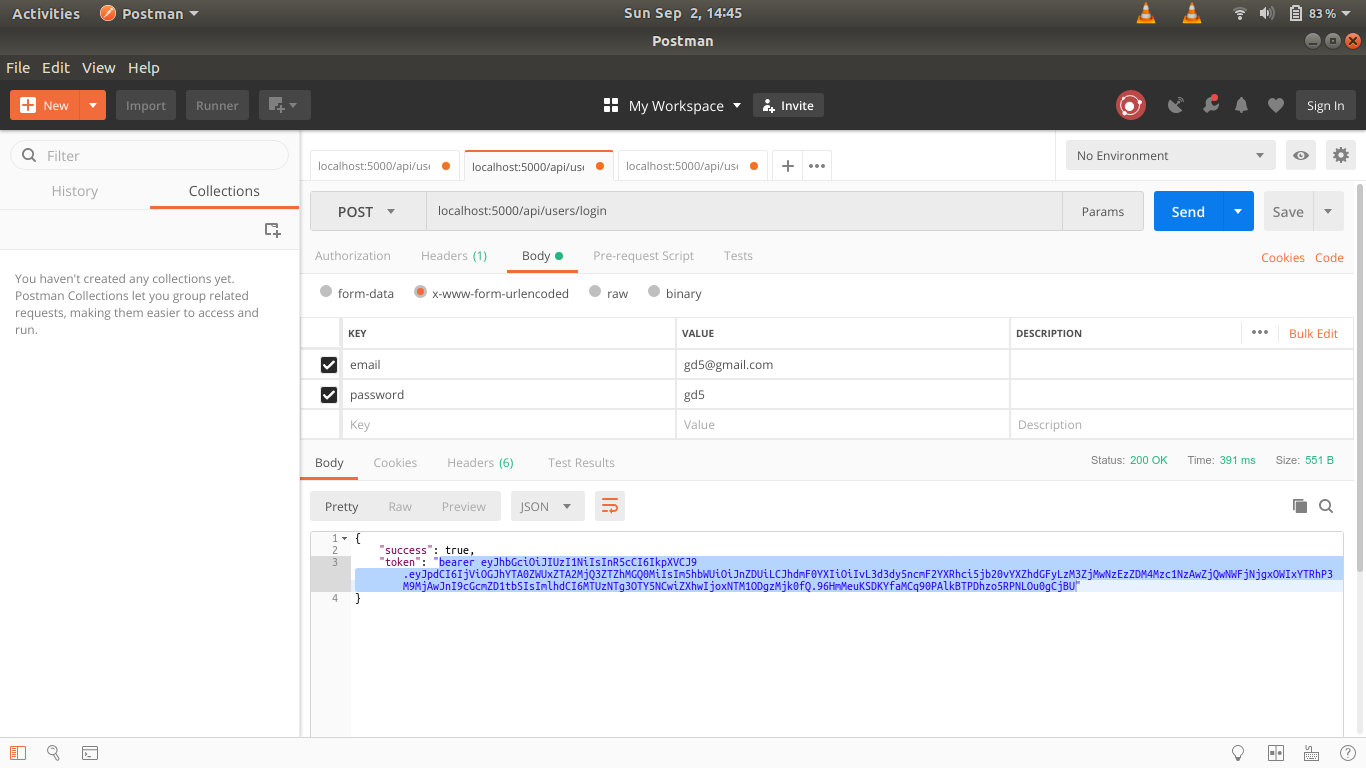
Task: Open keyboard shortcuts icon in status bar
Action: 1311,753
